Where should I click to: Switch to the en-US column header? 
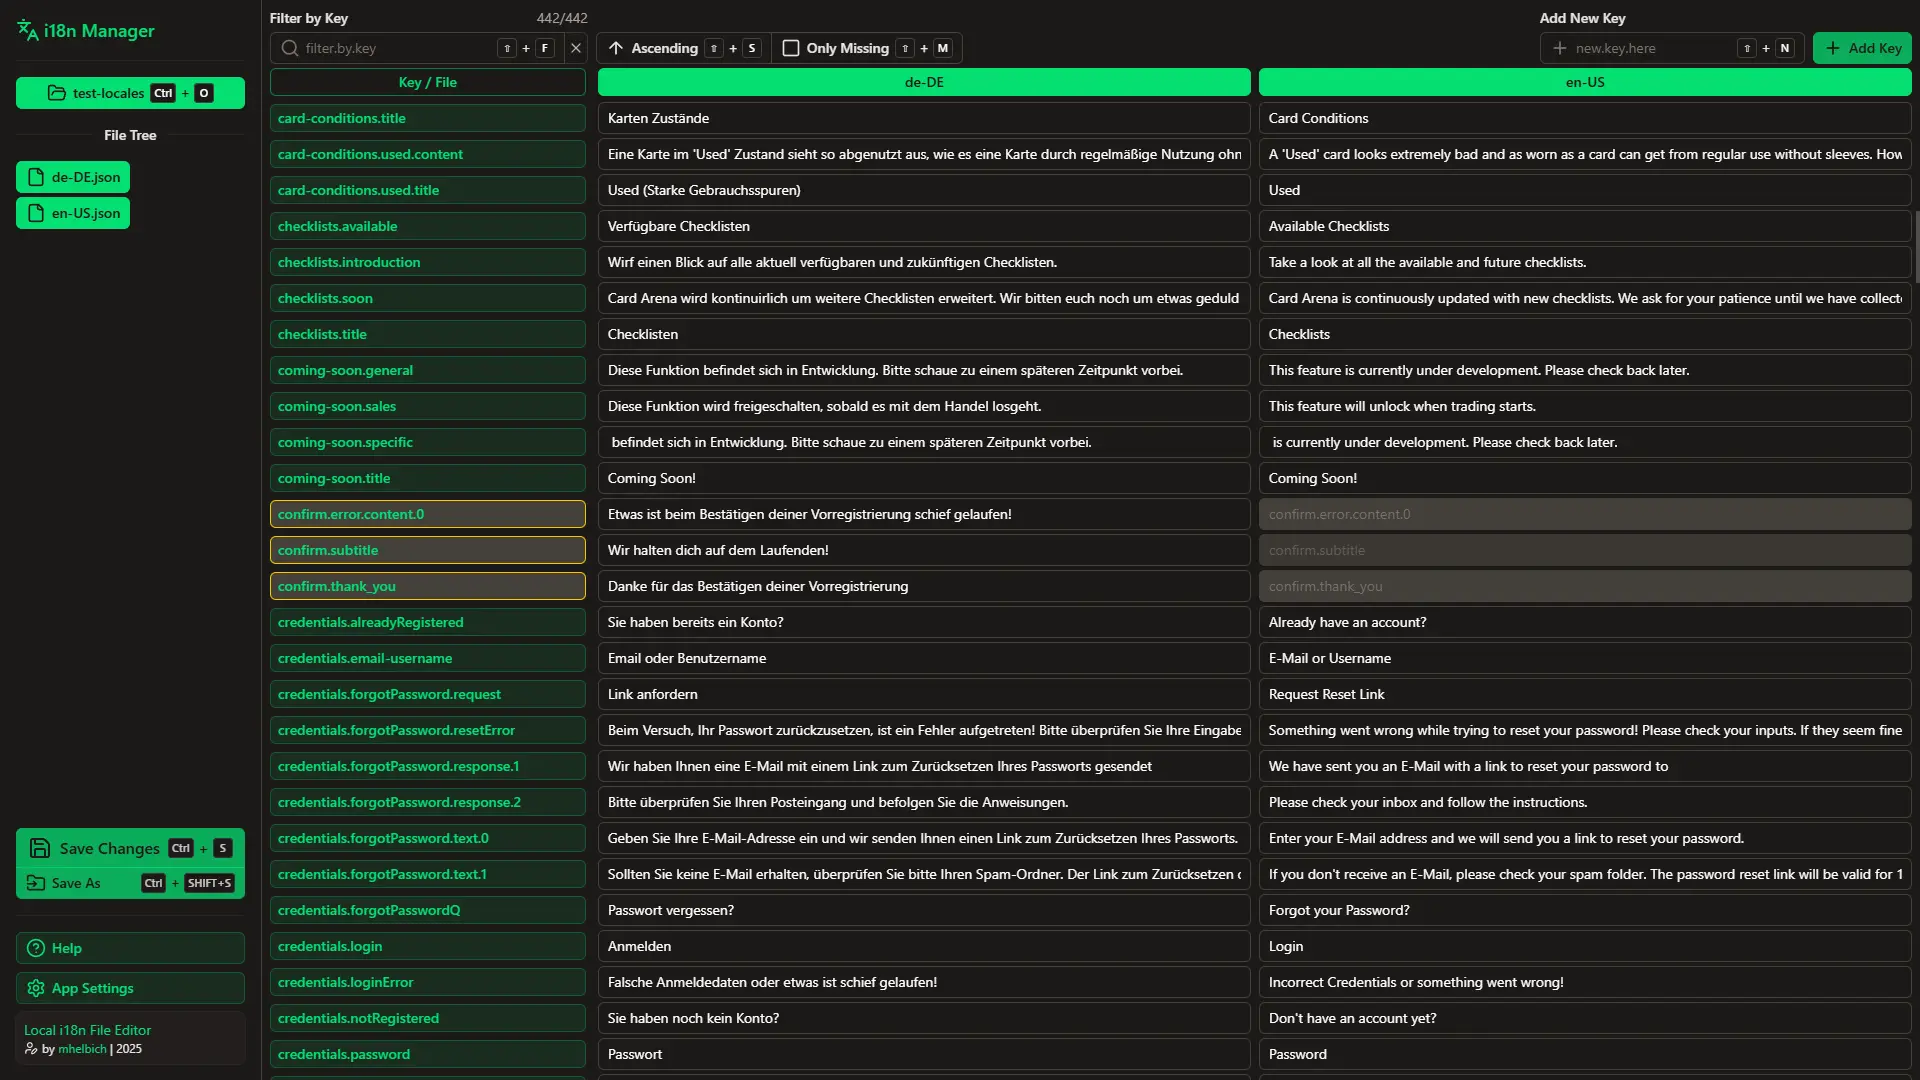pos(1583,82)
